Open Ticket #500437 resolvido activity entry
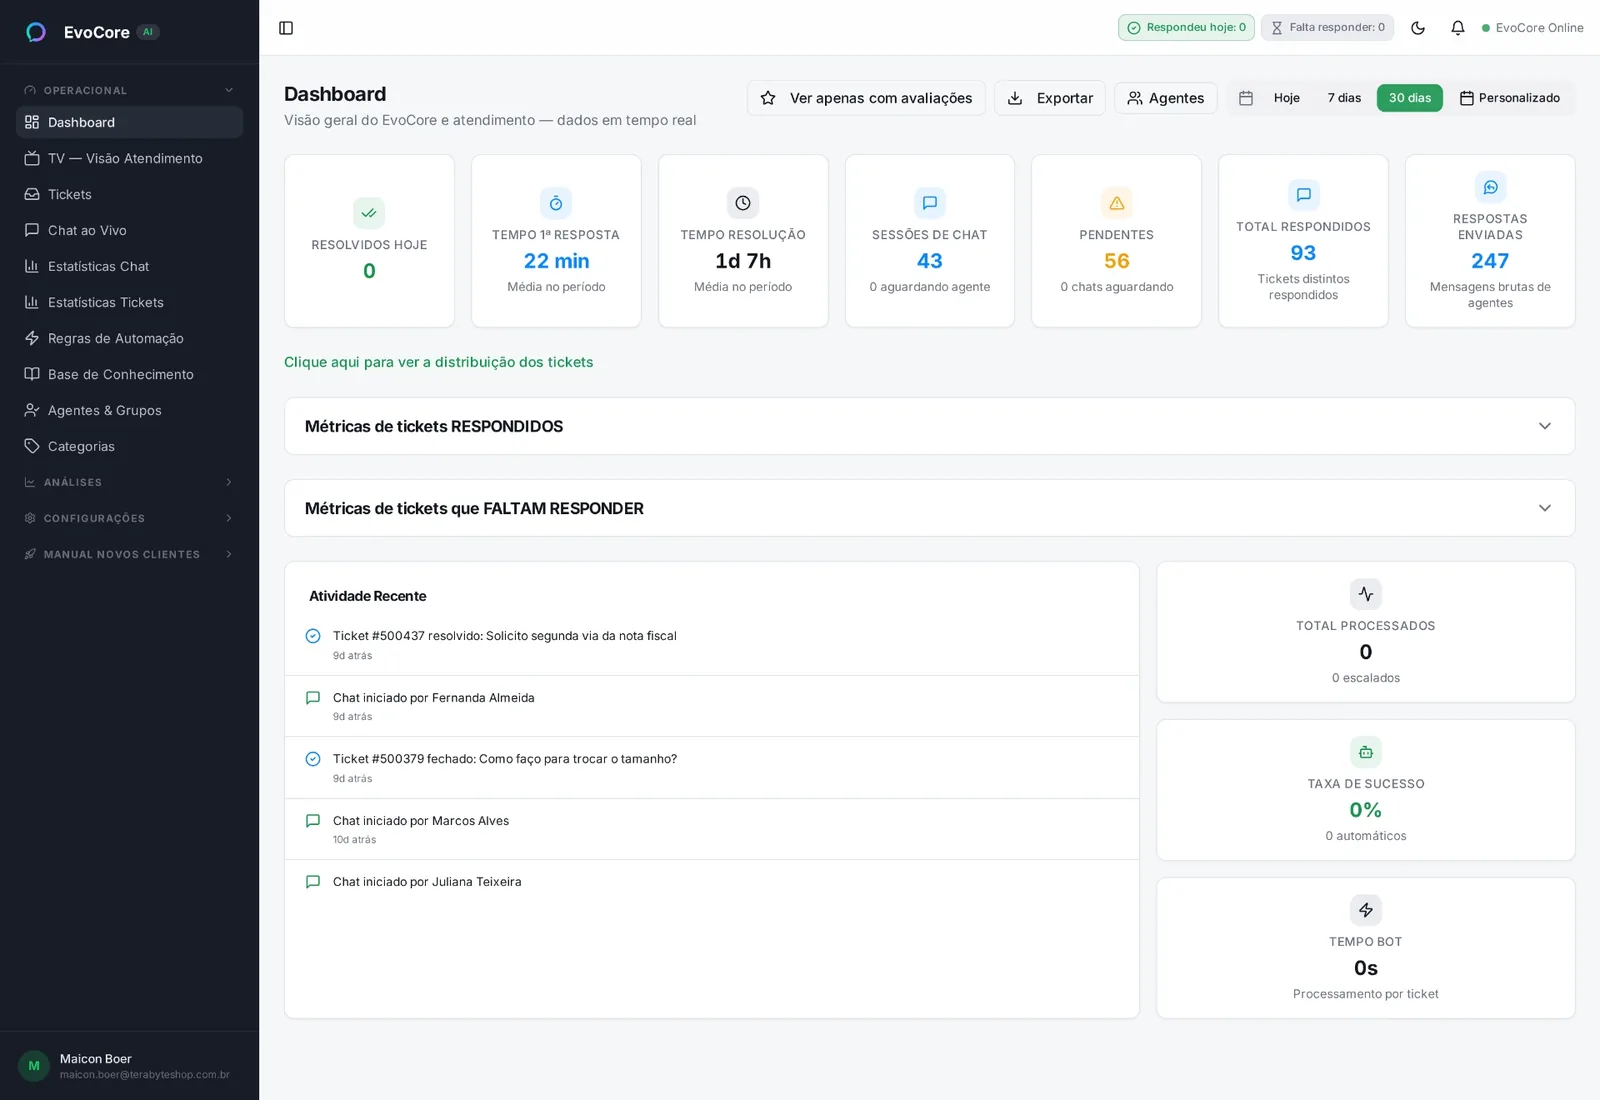Screen dimensions: 1600x1100 712,645
